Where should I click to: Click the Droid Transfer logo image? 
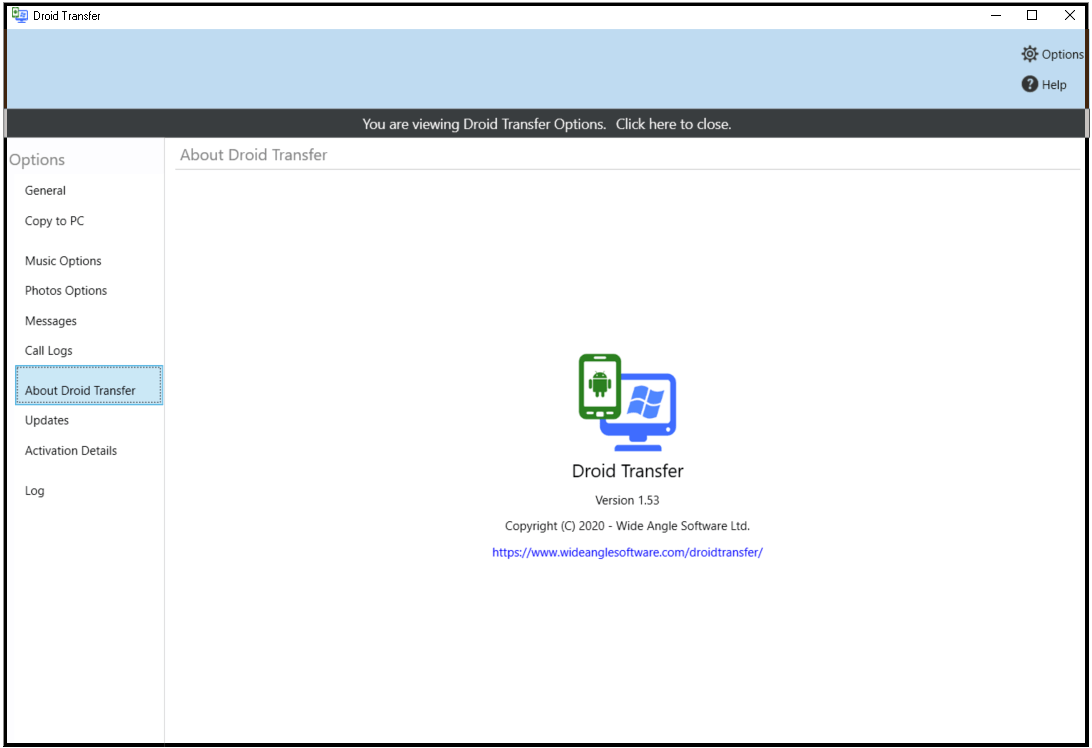click(627, 402)
